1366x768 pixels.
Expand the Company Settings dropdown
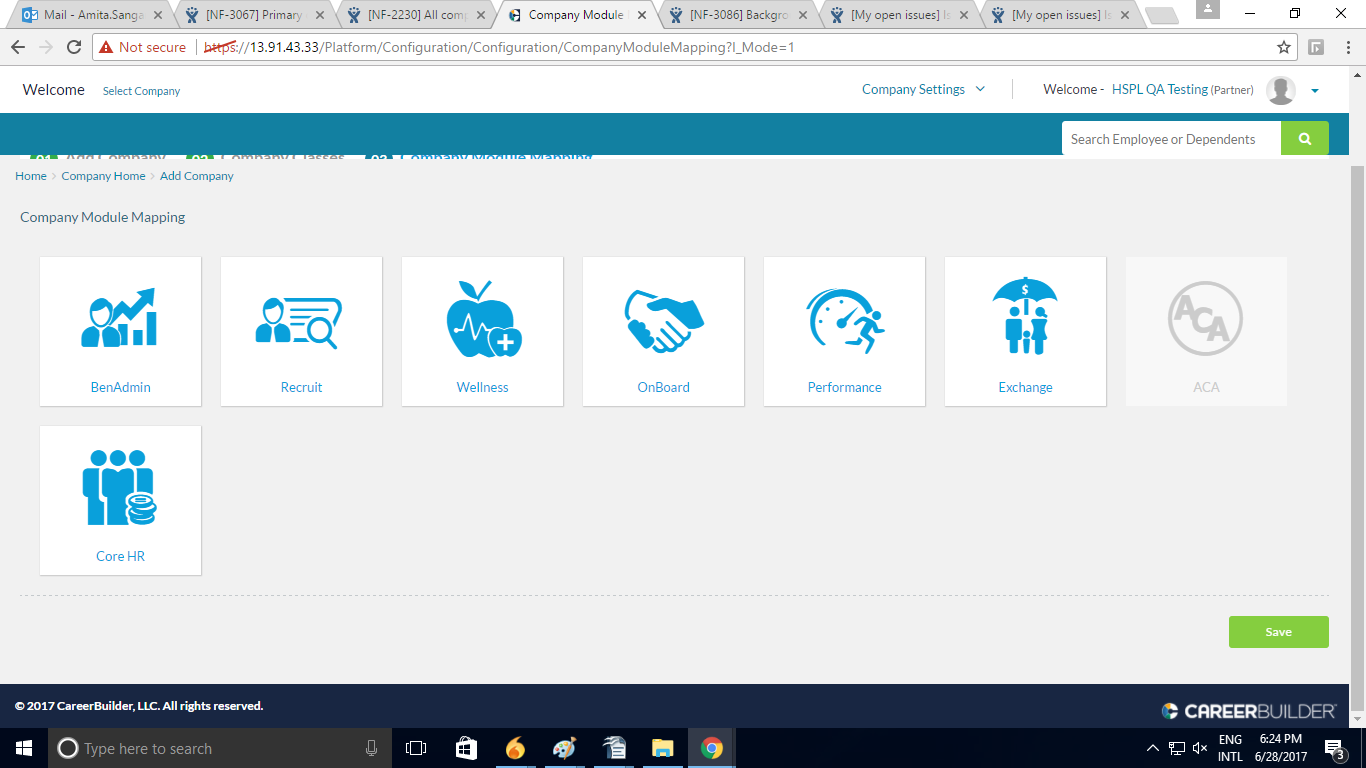click(x=923, y=89)
